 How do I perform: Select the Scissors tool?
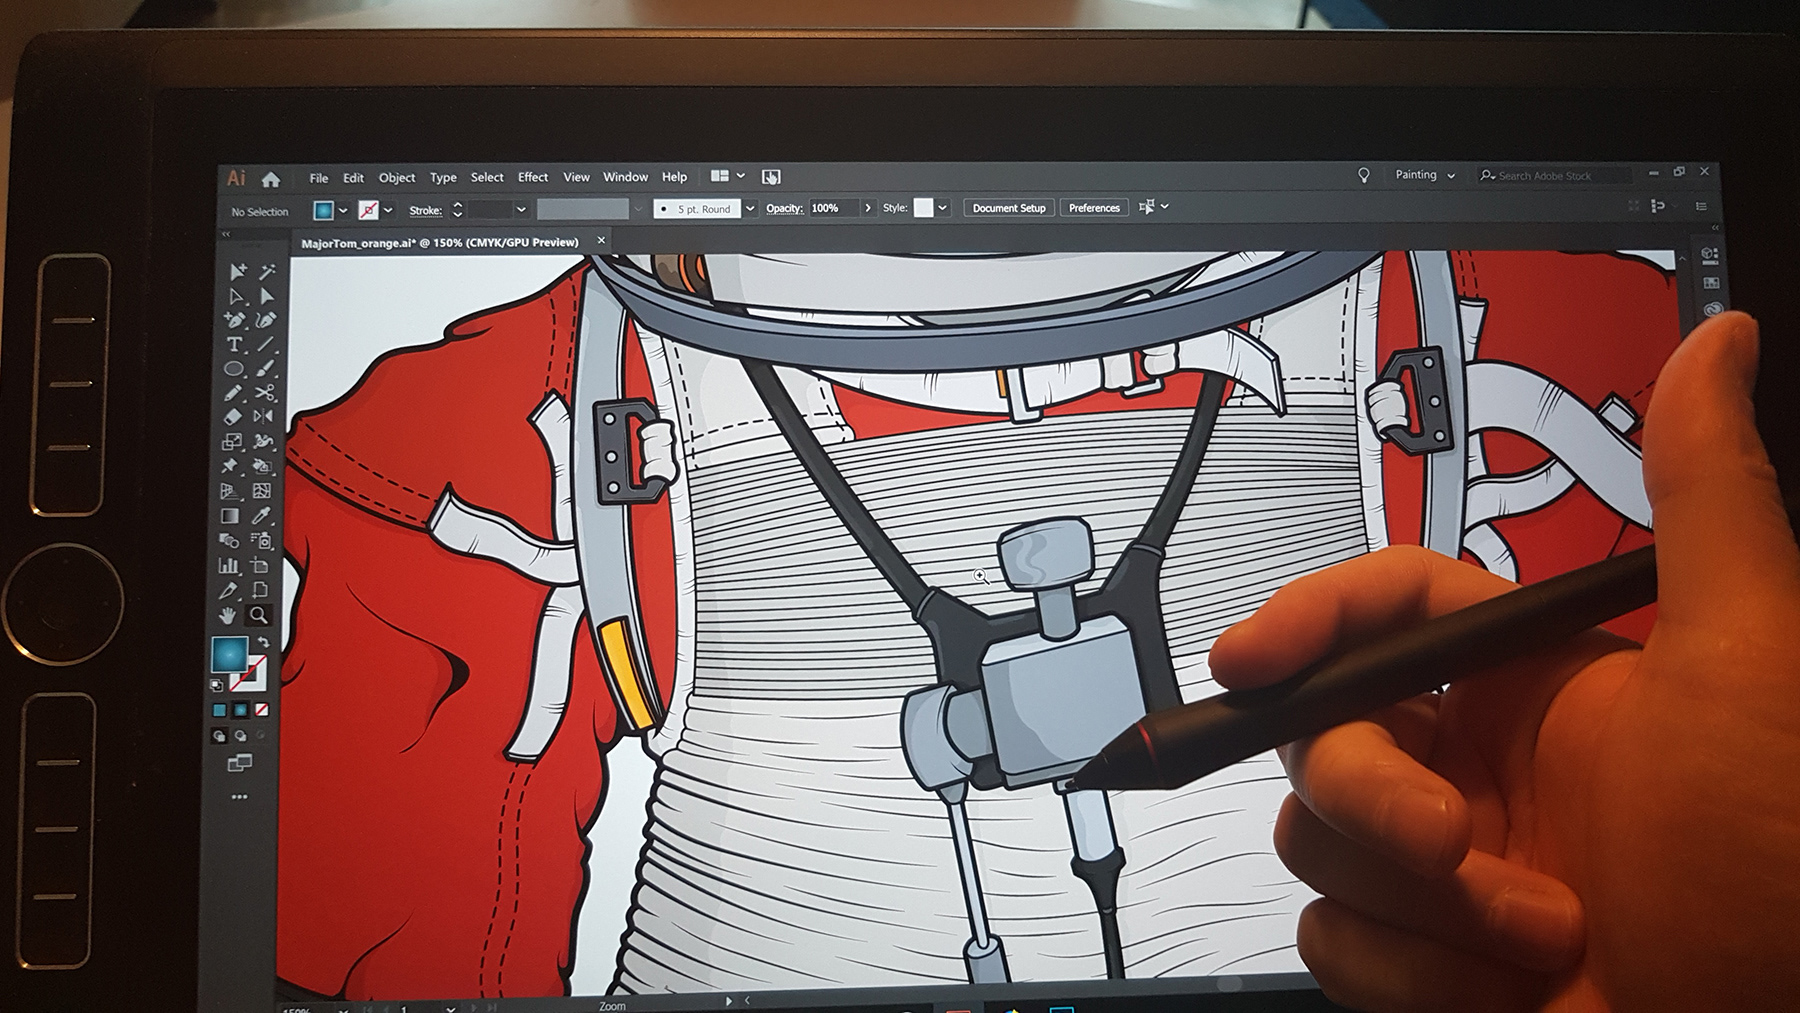tap(264, 393)
